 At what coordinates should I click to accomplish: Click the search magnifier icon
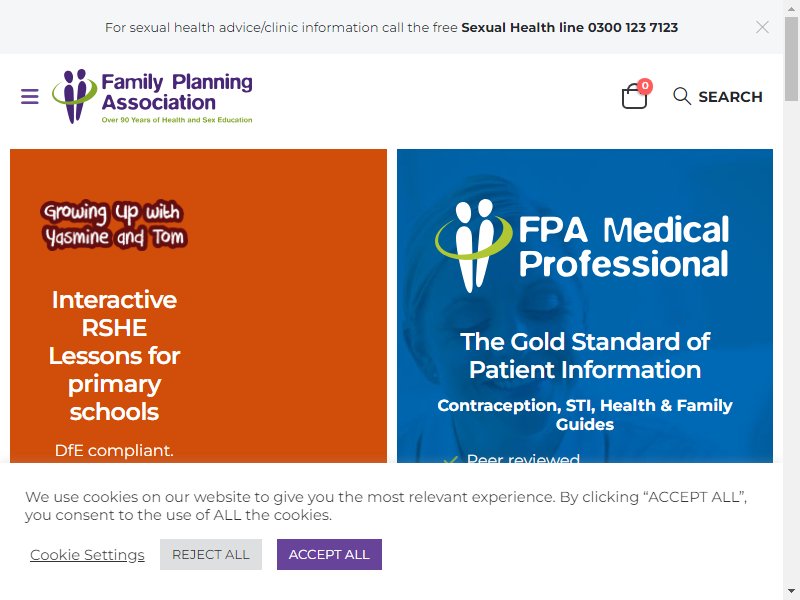[x=682, y=96]
